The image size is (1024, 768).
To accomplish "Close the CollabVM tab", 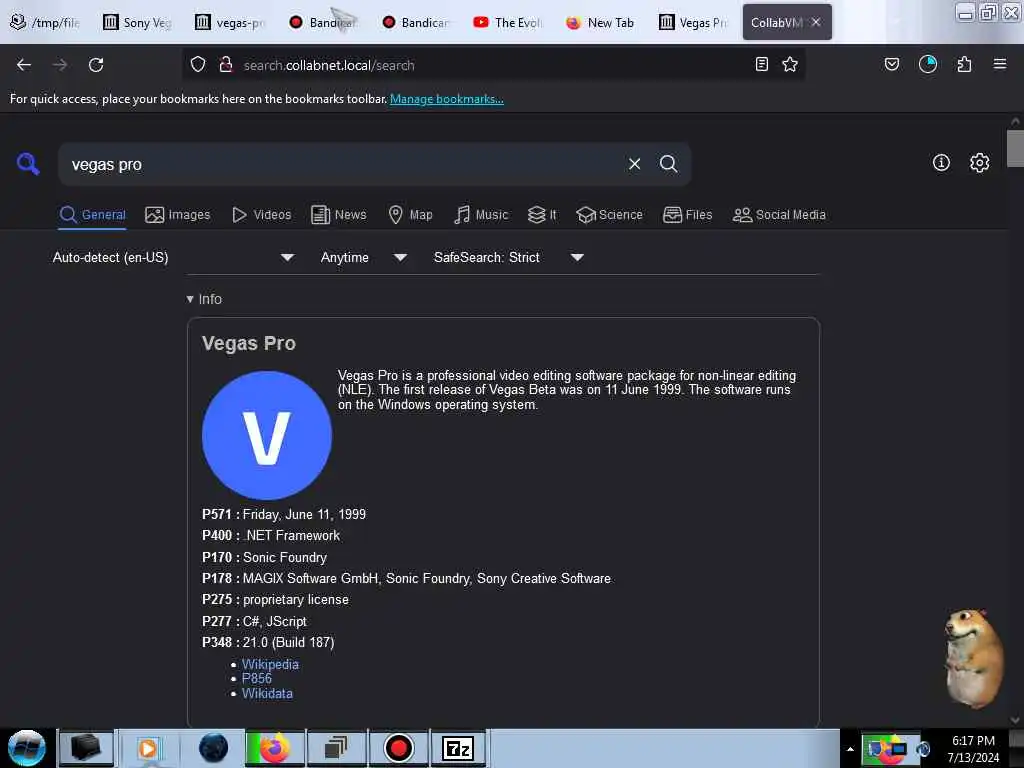I will [816, 22].
